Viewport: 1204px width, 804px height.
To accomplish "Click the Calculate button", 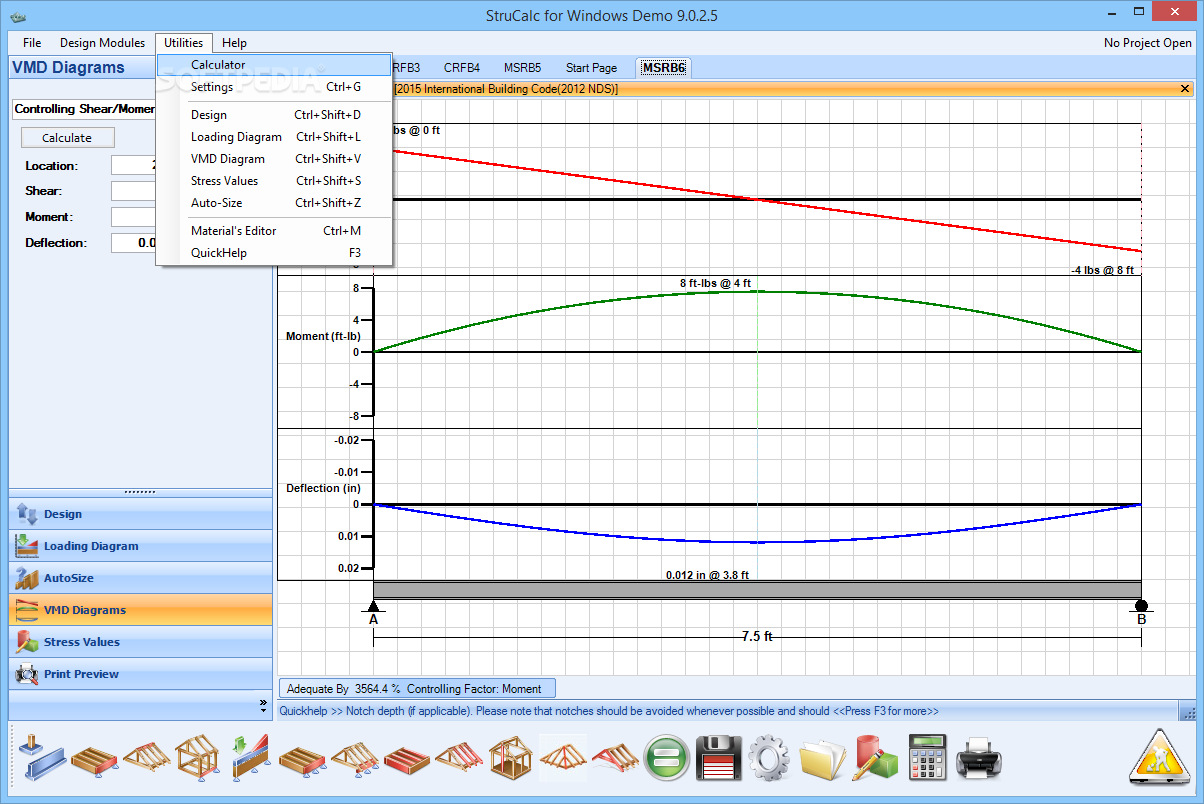I will (x=67, y=138).
